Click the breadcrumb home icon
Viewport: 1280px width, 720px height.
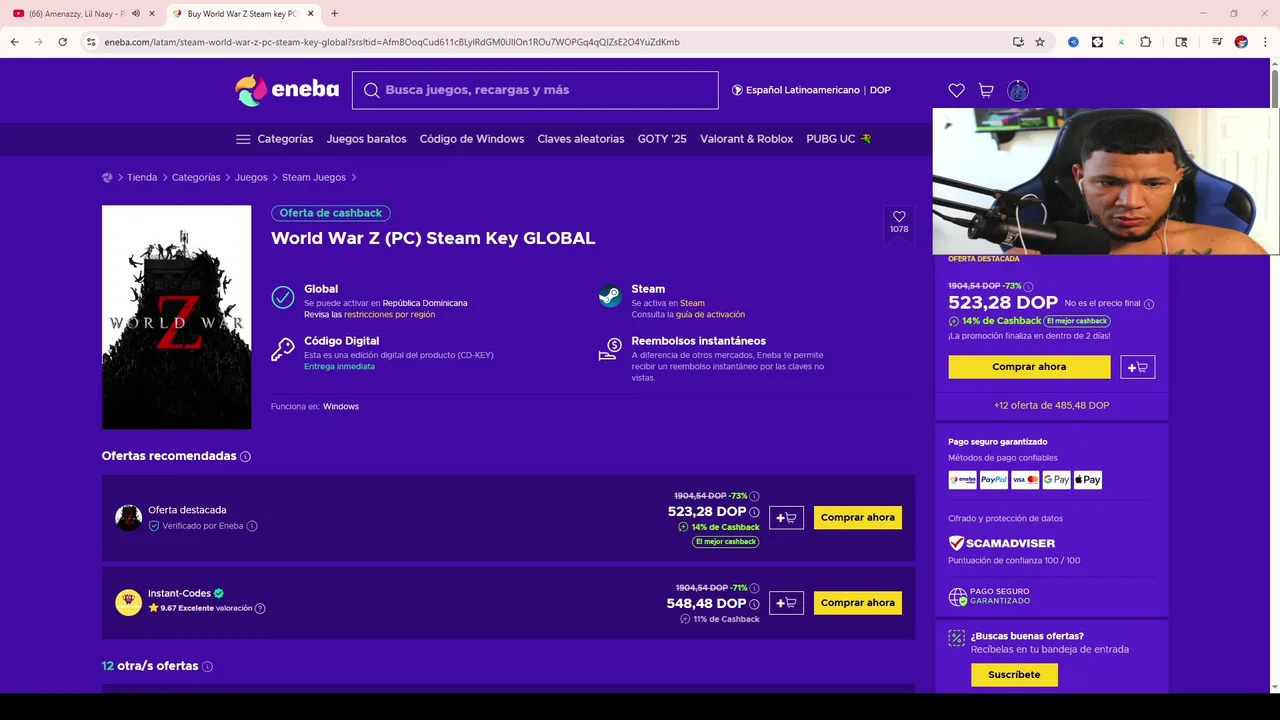107,177
